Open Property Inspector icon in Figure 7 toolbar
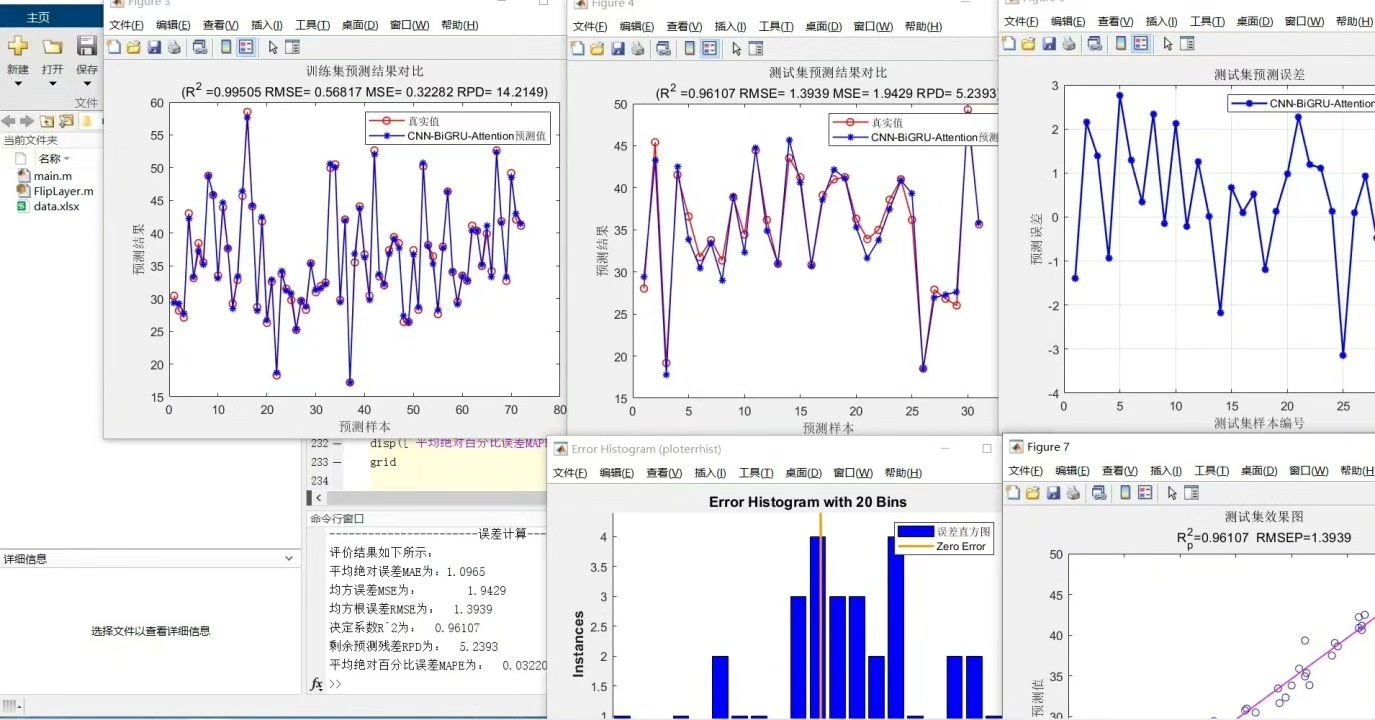The width and height of the screenshot is (1375, 720). coord(1190,493)
